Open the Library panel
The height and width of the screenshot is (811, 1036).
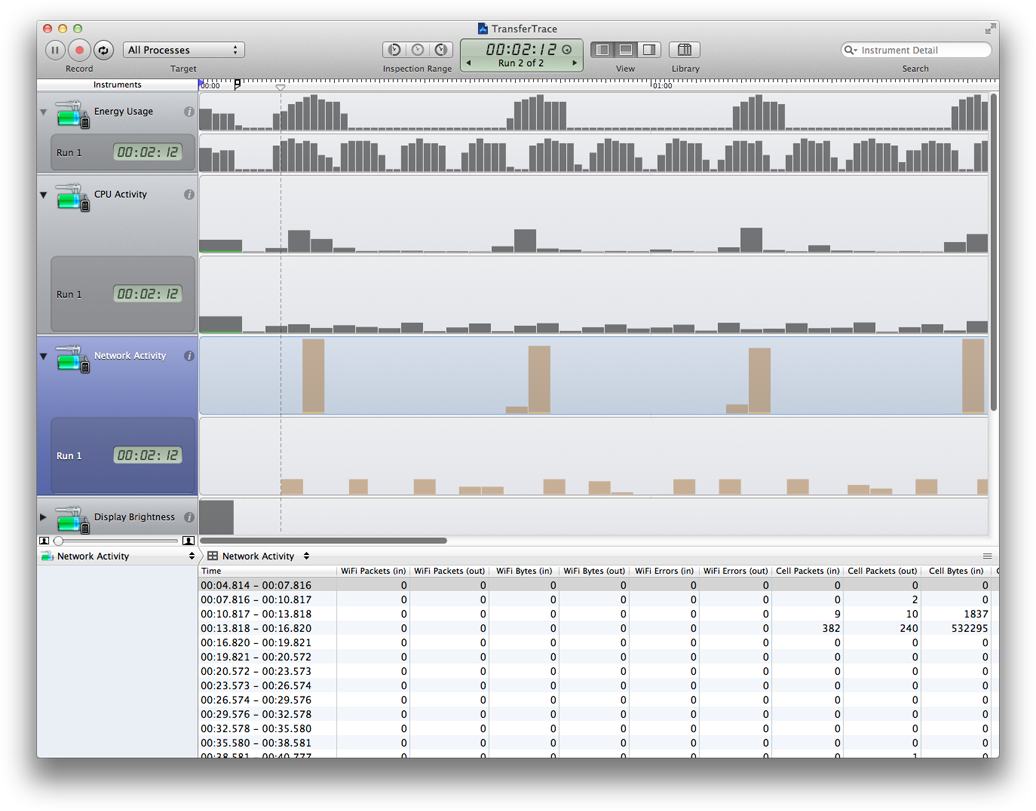[x=685, y=50]
